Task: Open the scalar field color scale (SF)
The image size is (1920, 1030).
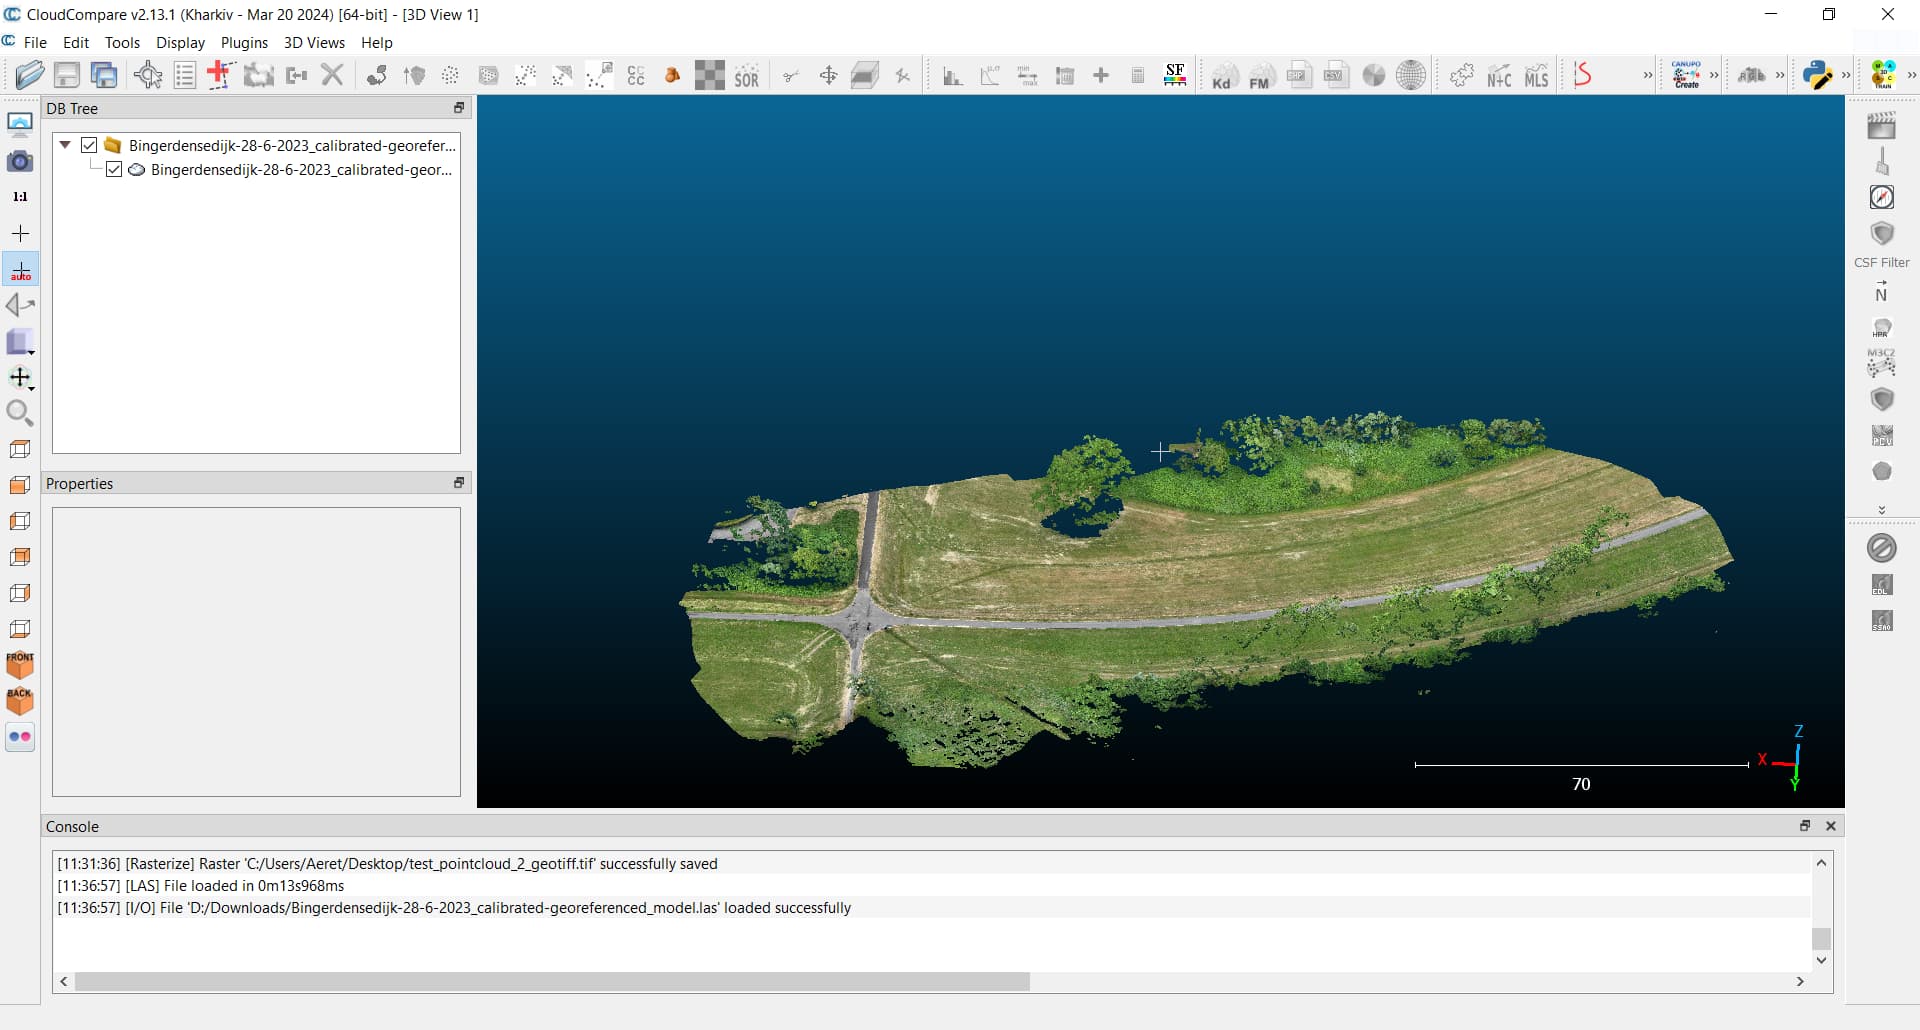Action: (1175, 74)
